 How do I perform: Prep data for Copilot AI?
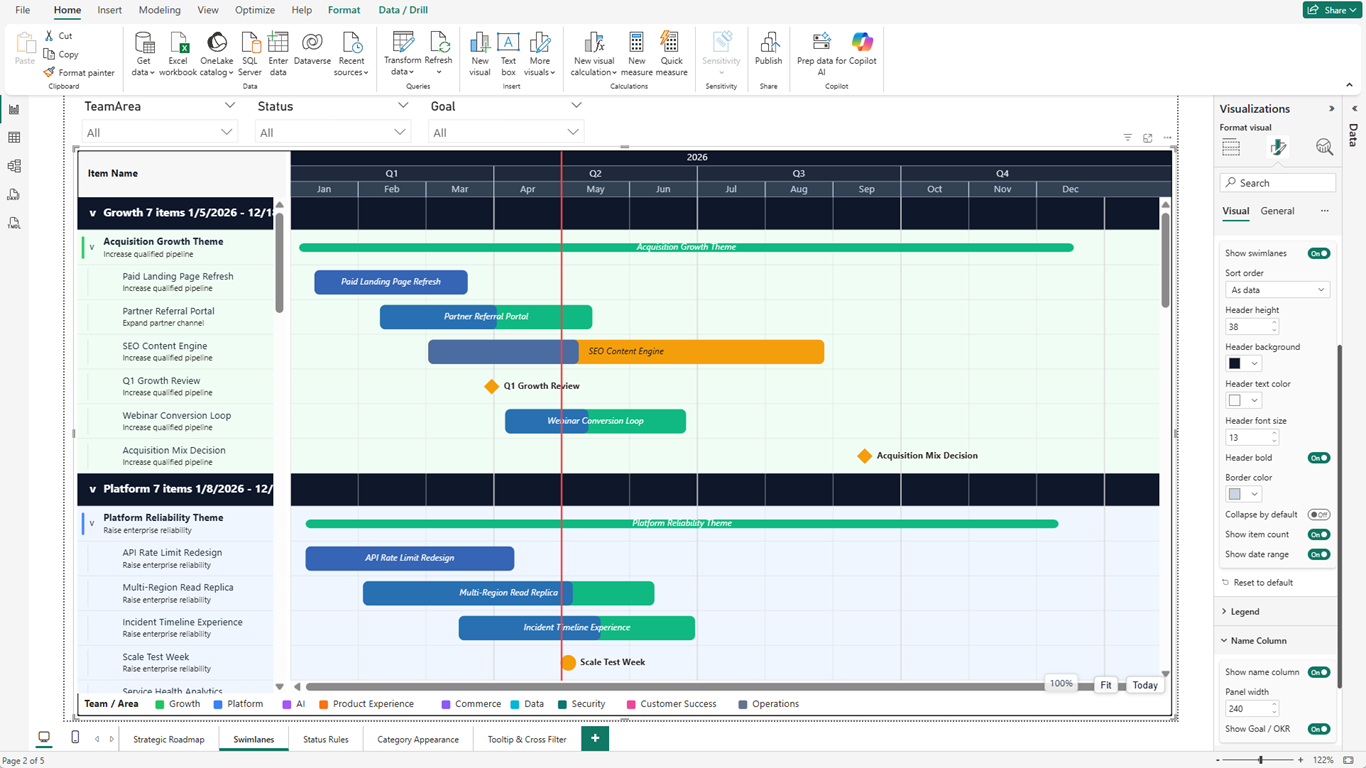[821, 54]
